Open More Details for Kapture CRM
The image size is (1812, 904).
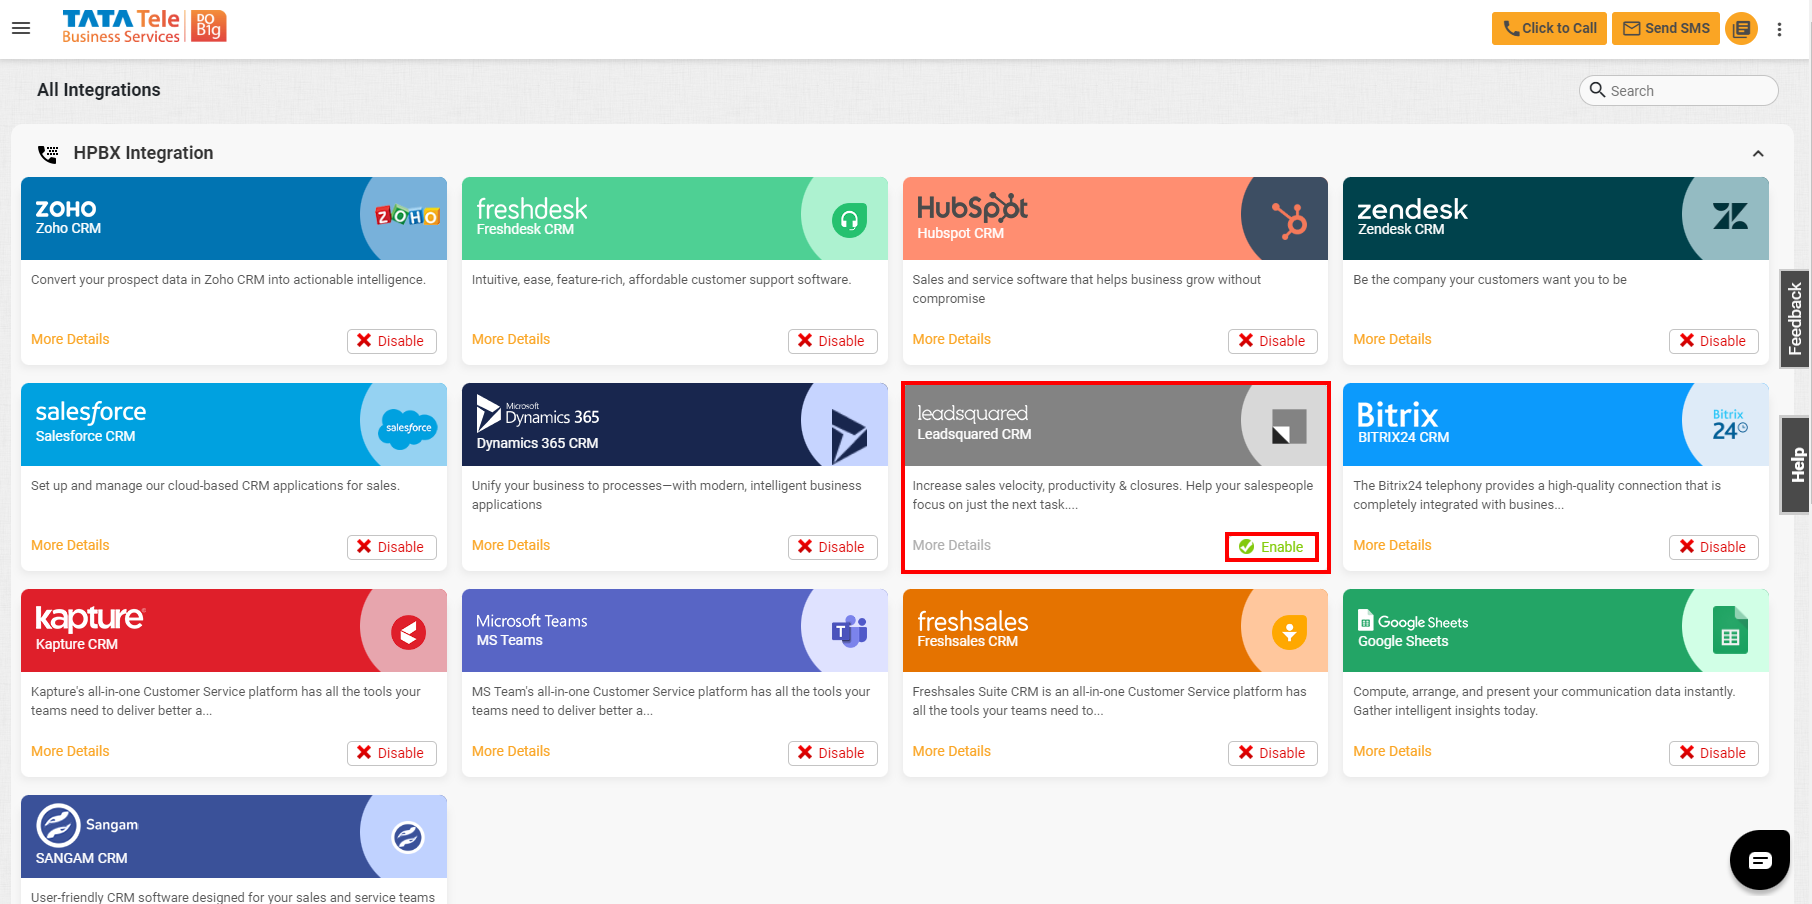[70, 751]
